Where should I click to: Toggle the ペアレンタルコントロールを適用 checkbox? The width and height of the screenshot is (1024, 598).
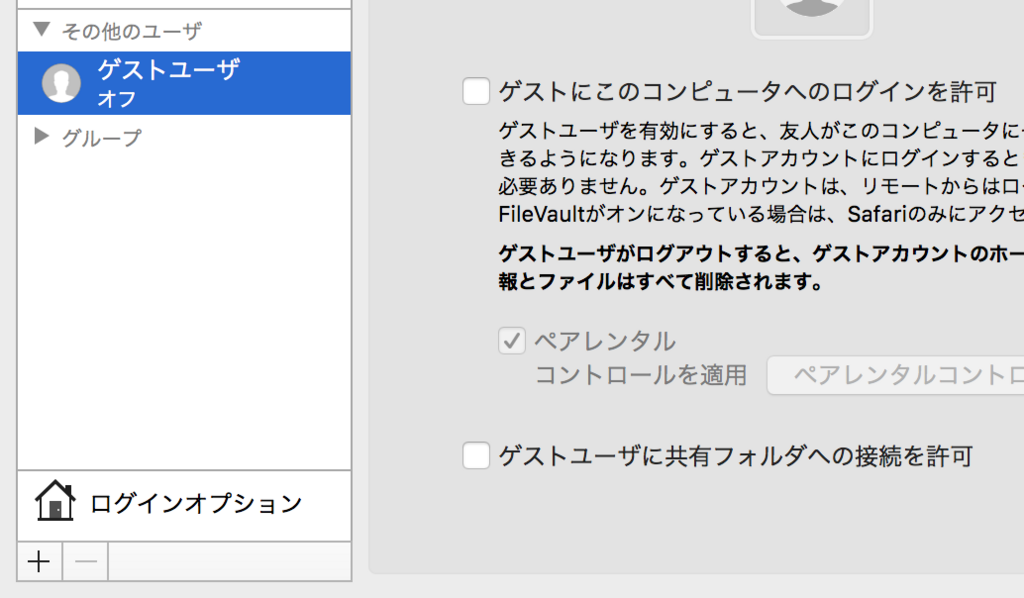(x=511, y=341)
